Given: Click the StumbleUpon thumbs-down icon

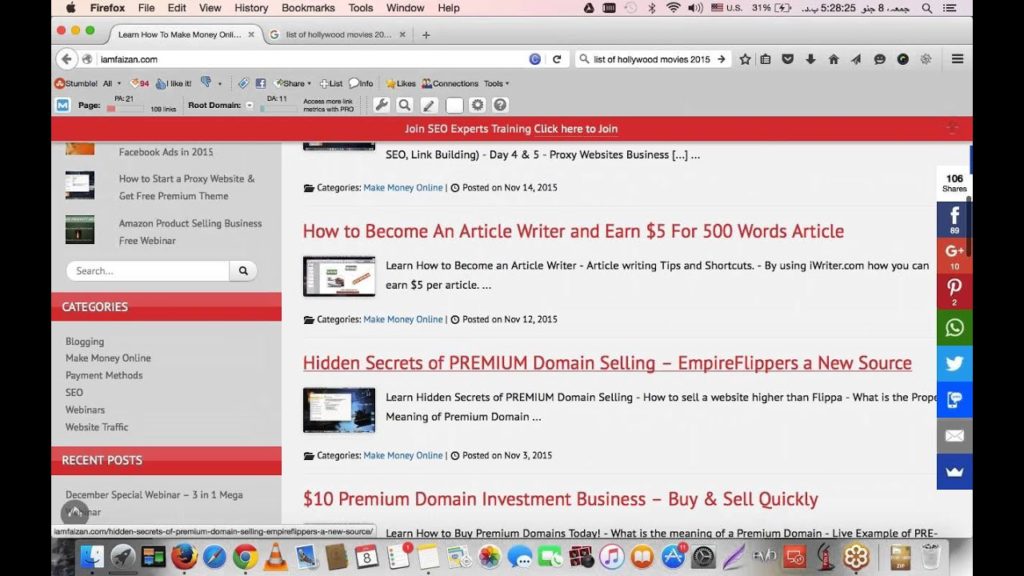Looking at the screenshot, I should [x=206, y=83].
